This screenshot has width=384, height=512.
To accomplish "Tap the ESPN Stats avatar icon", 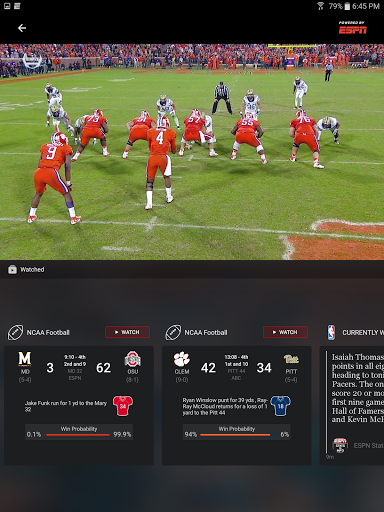I will [x=340, y=445].
